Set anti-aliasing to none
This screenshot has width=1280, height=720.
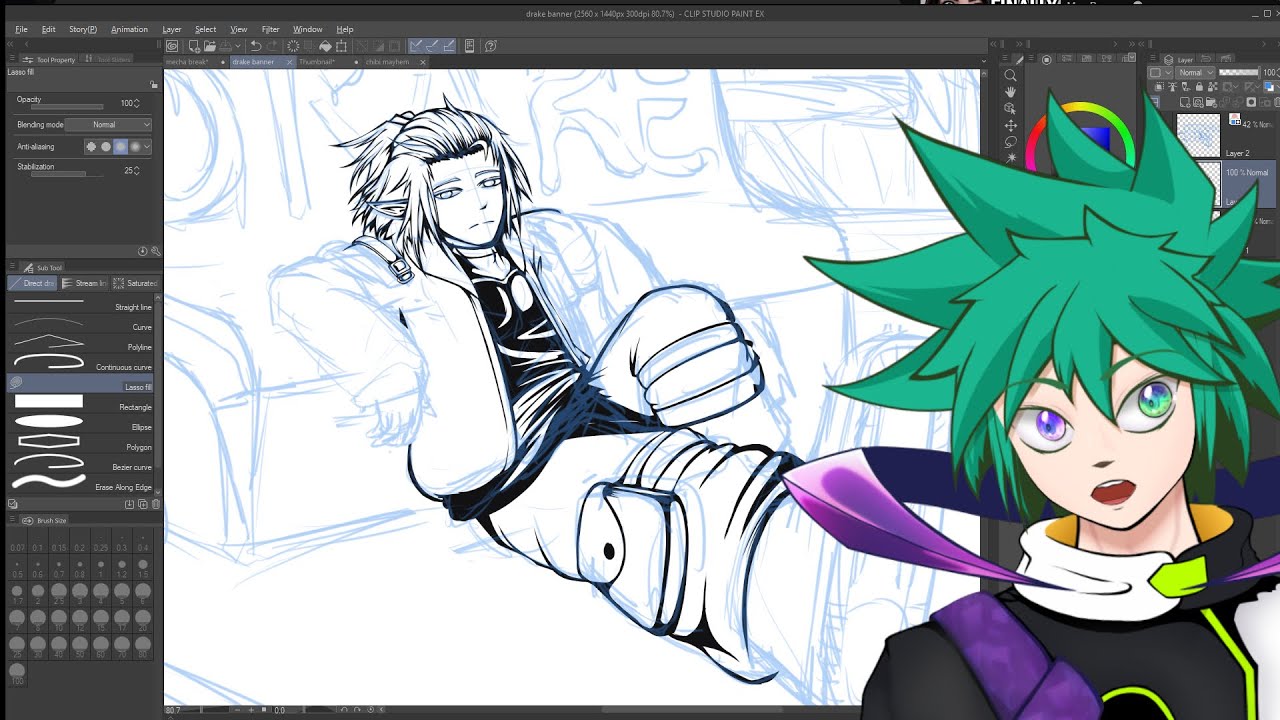91,146
